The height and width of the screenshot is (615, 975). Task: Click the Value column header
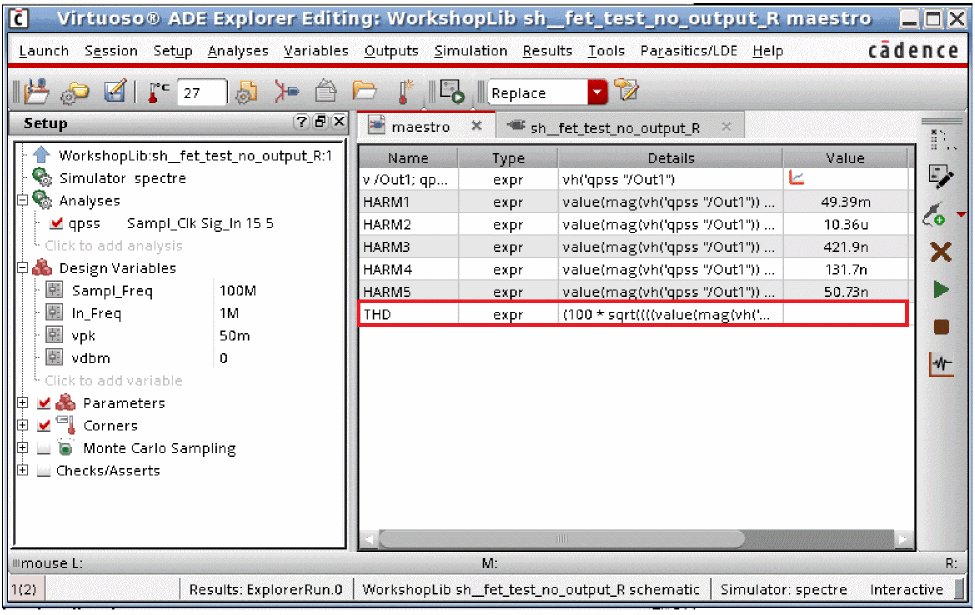pyautogui.click(x=845, y=158)
